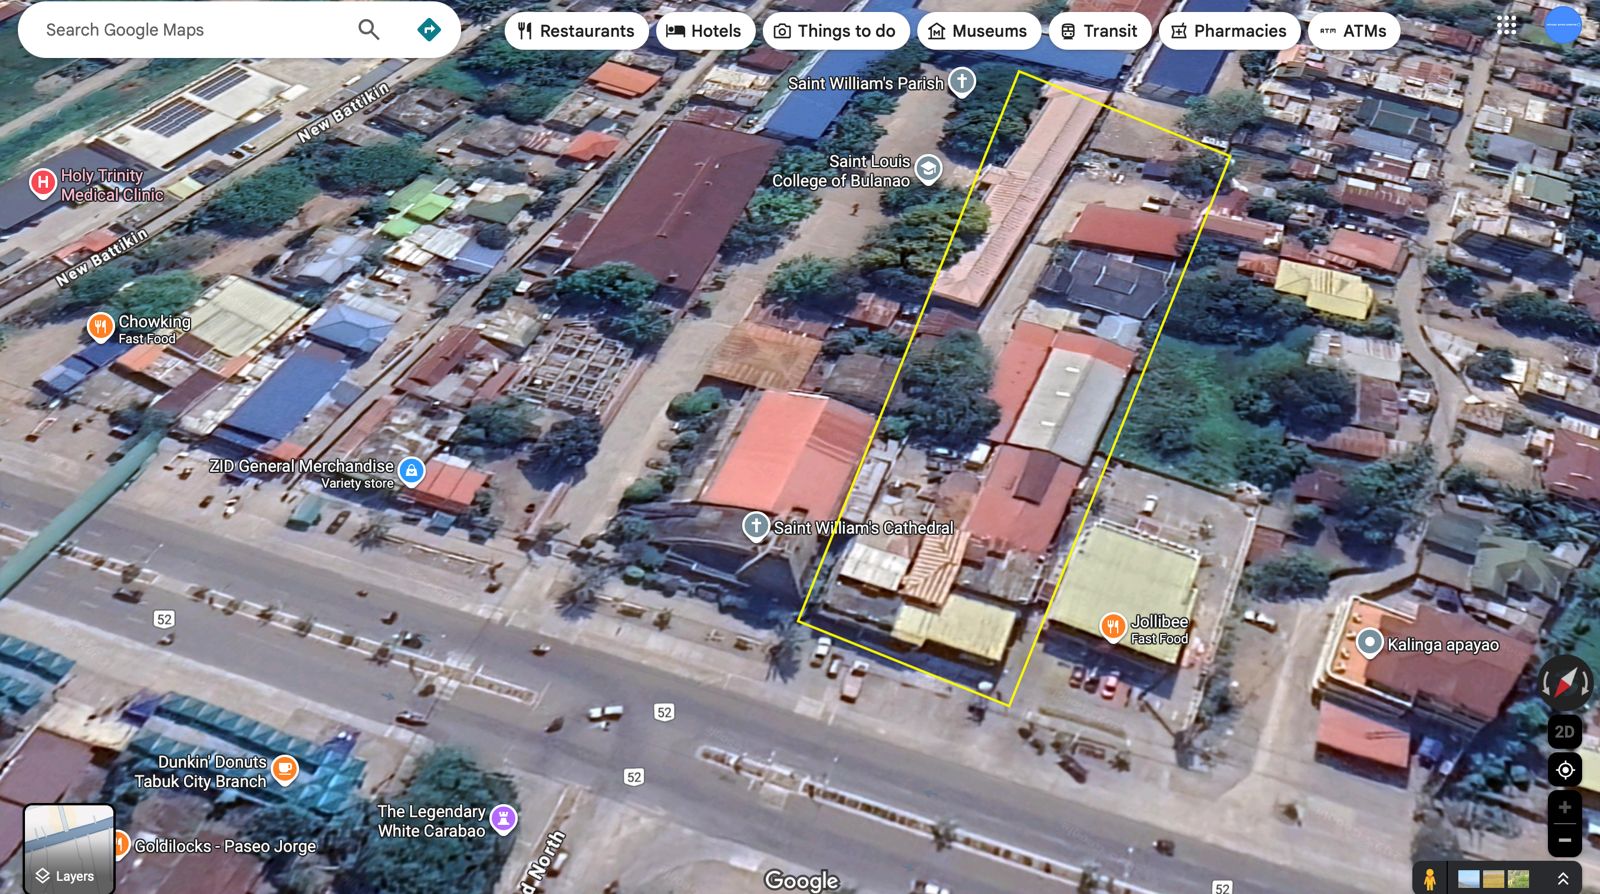Center map on your location
This screenshot has height=894, width=1600.
[1565, 770]
